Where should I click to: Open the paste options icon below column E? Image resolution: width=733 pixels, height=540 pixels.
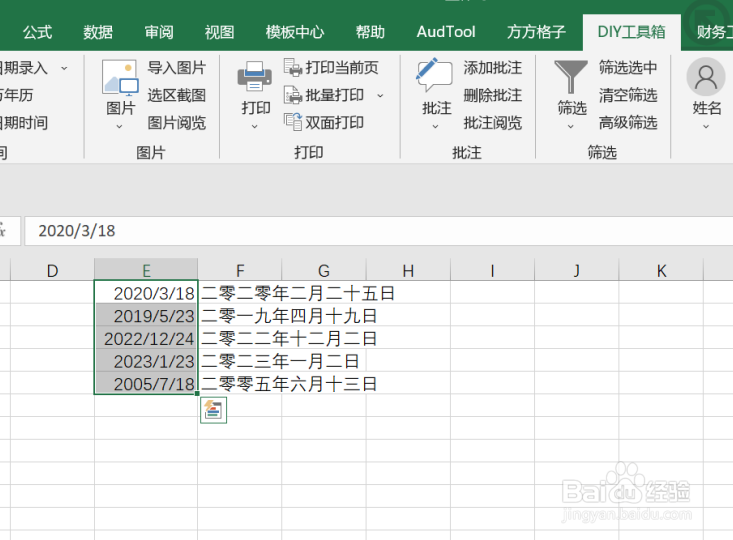pyautogui.click(x=214, y=410)
